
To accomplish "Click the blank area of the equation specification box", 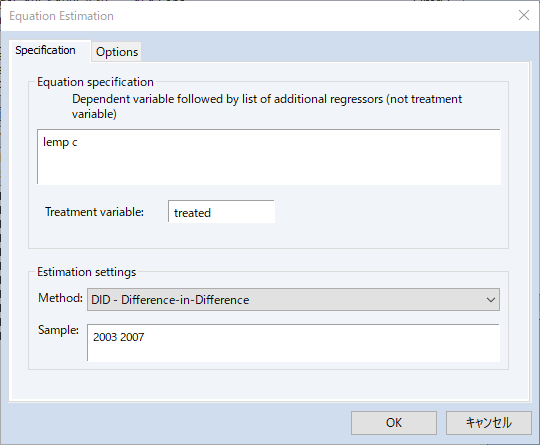I will click(x=269, y=162).
